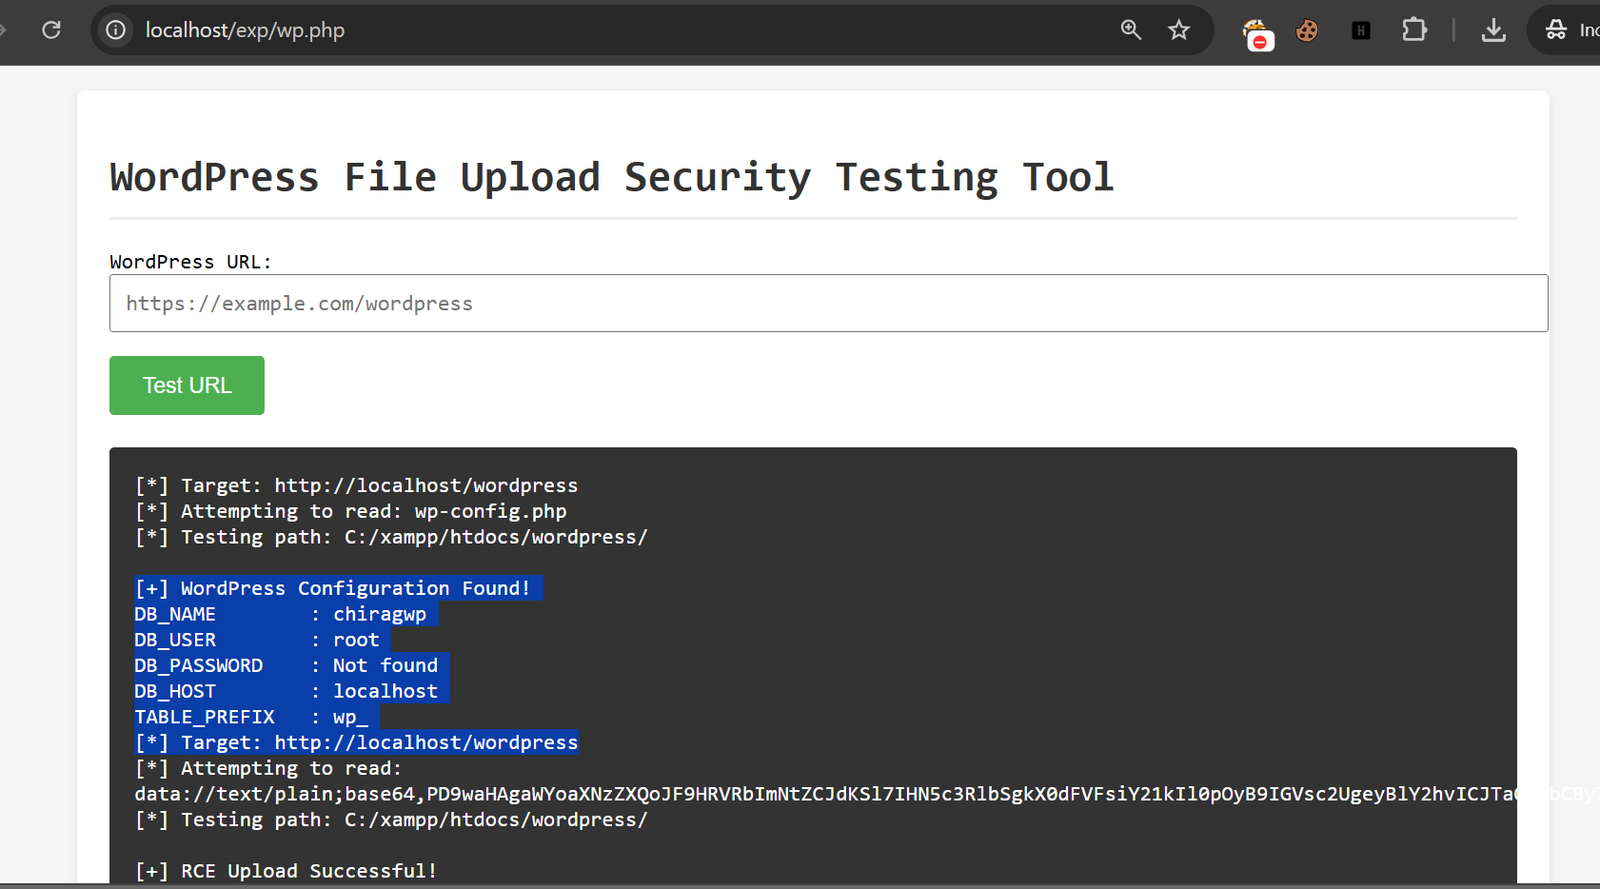Click the 'WordPress Configuration Found!' line
The image size is (1600, 889).
point(333,588)
